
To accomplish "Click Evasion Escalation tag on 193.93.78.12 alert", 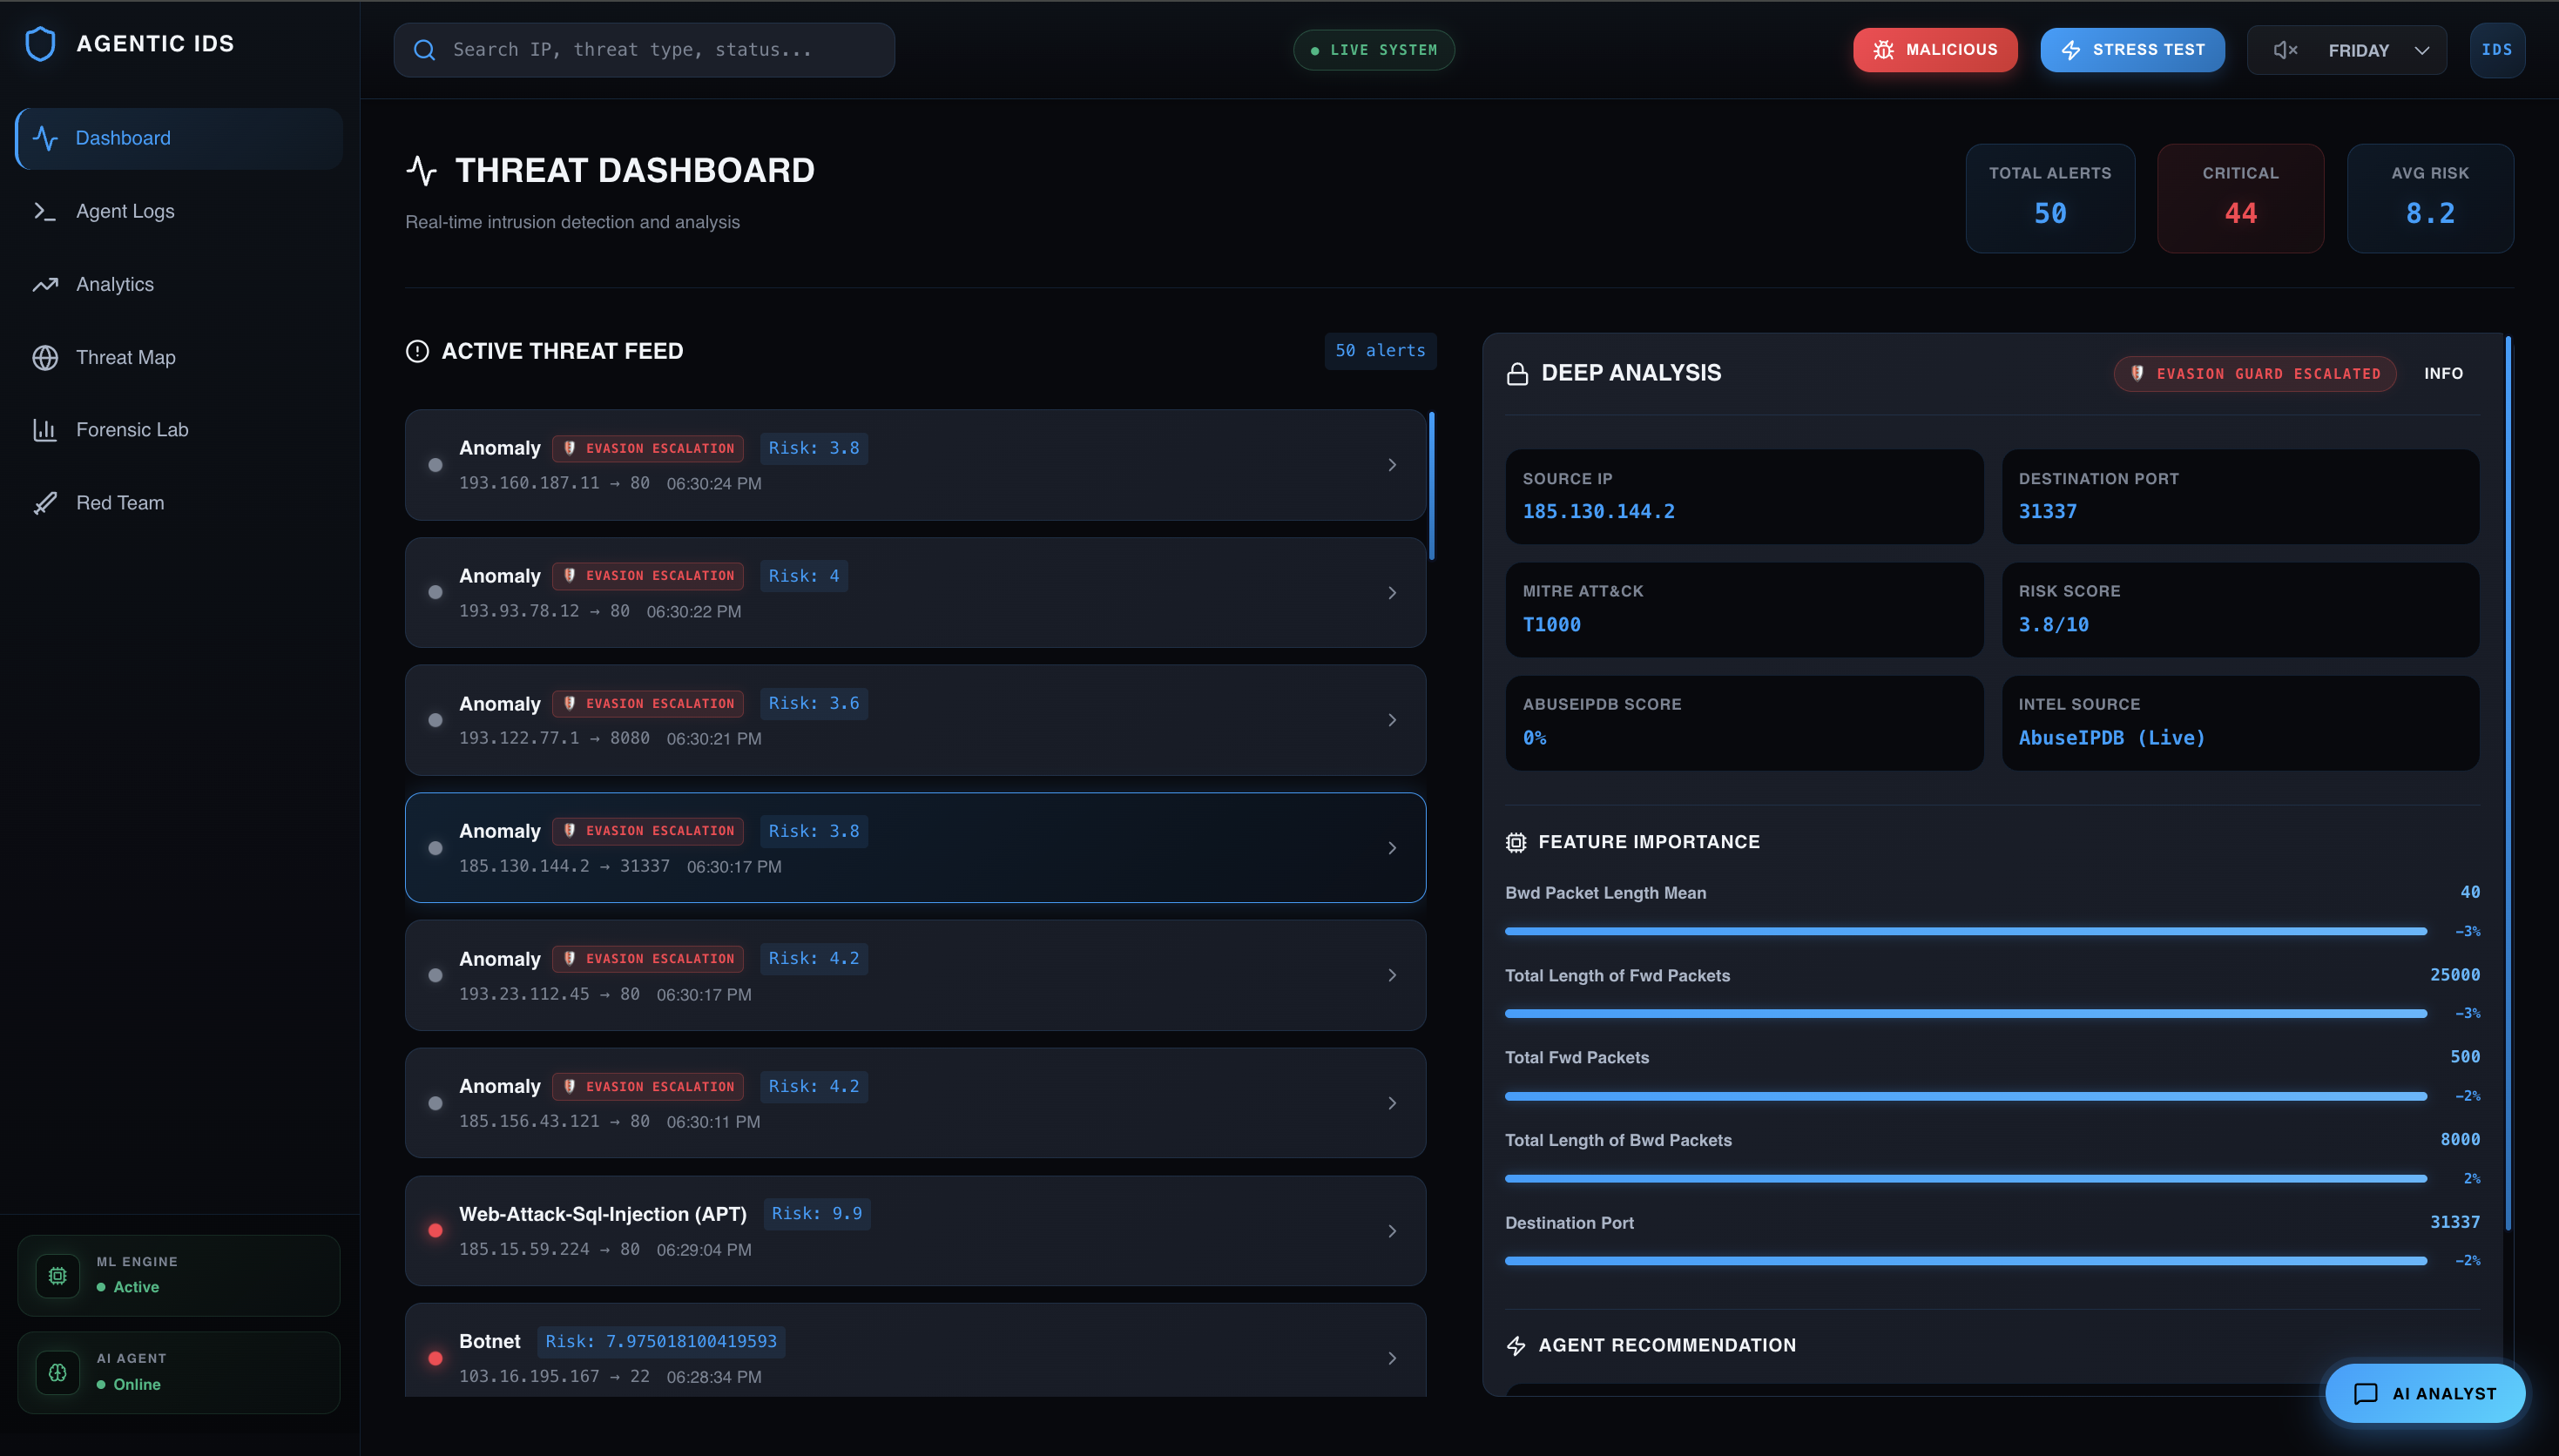I will click(648, 576).
